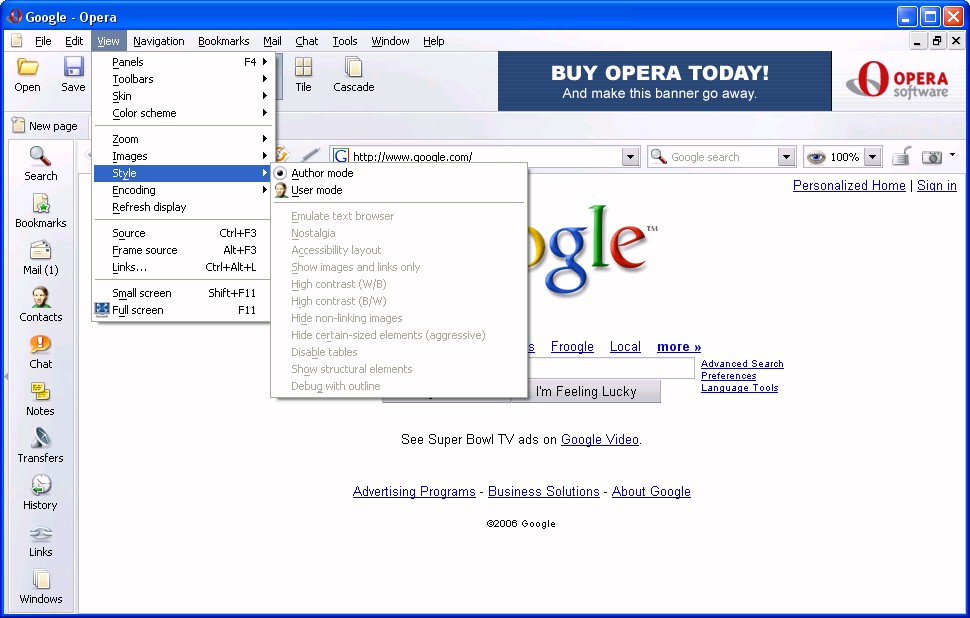Screen dimensions: 970x618
Task: Open the Bookmarks menu in menu bar
Action: (x=223, y=41)
